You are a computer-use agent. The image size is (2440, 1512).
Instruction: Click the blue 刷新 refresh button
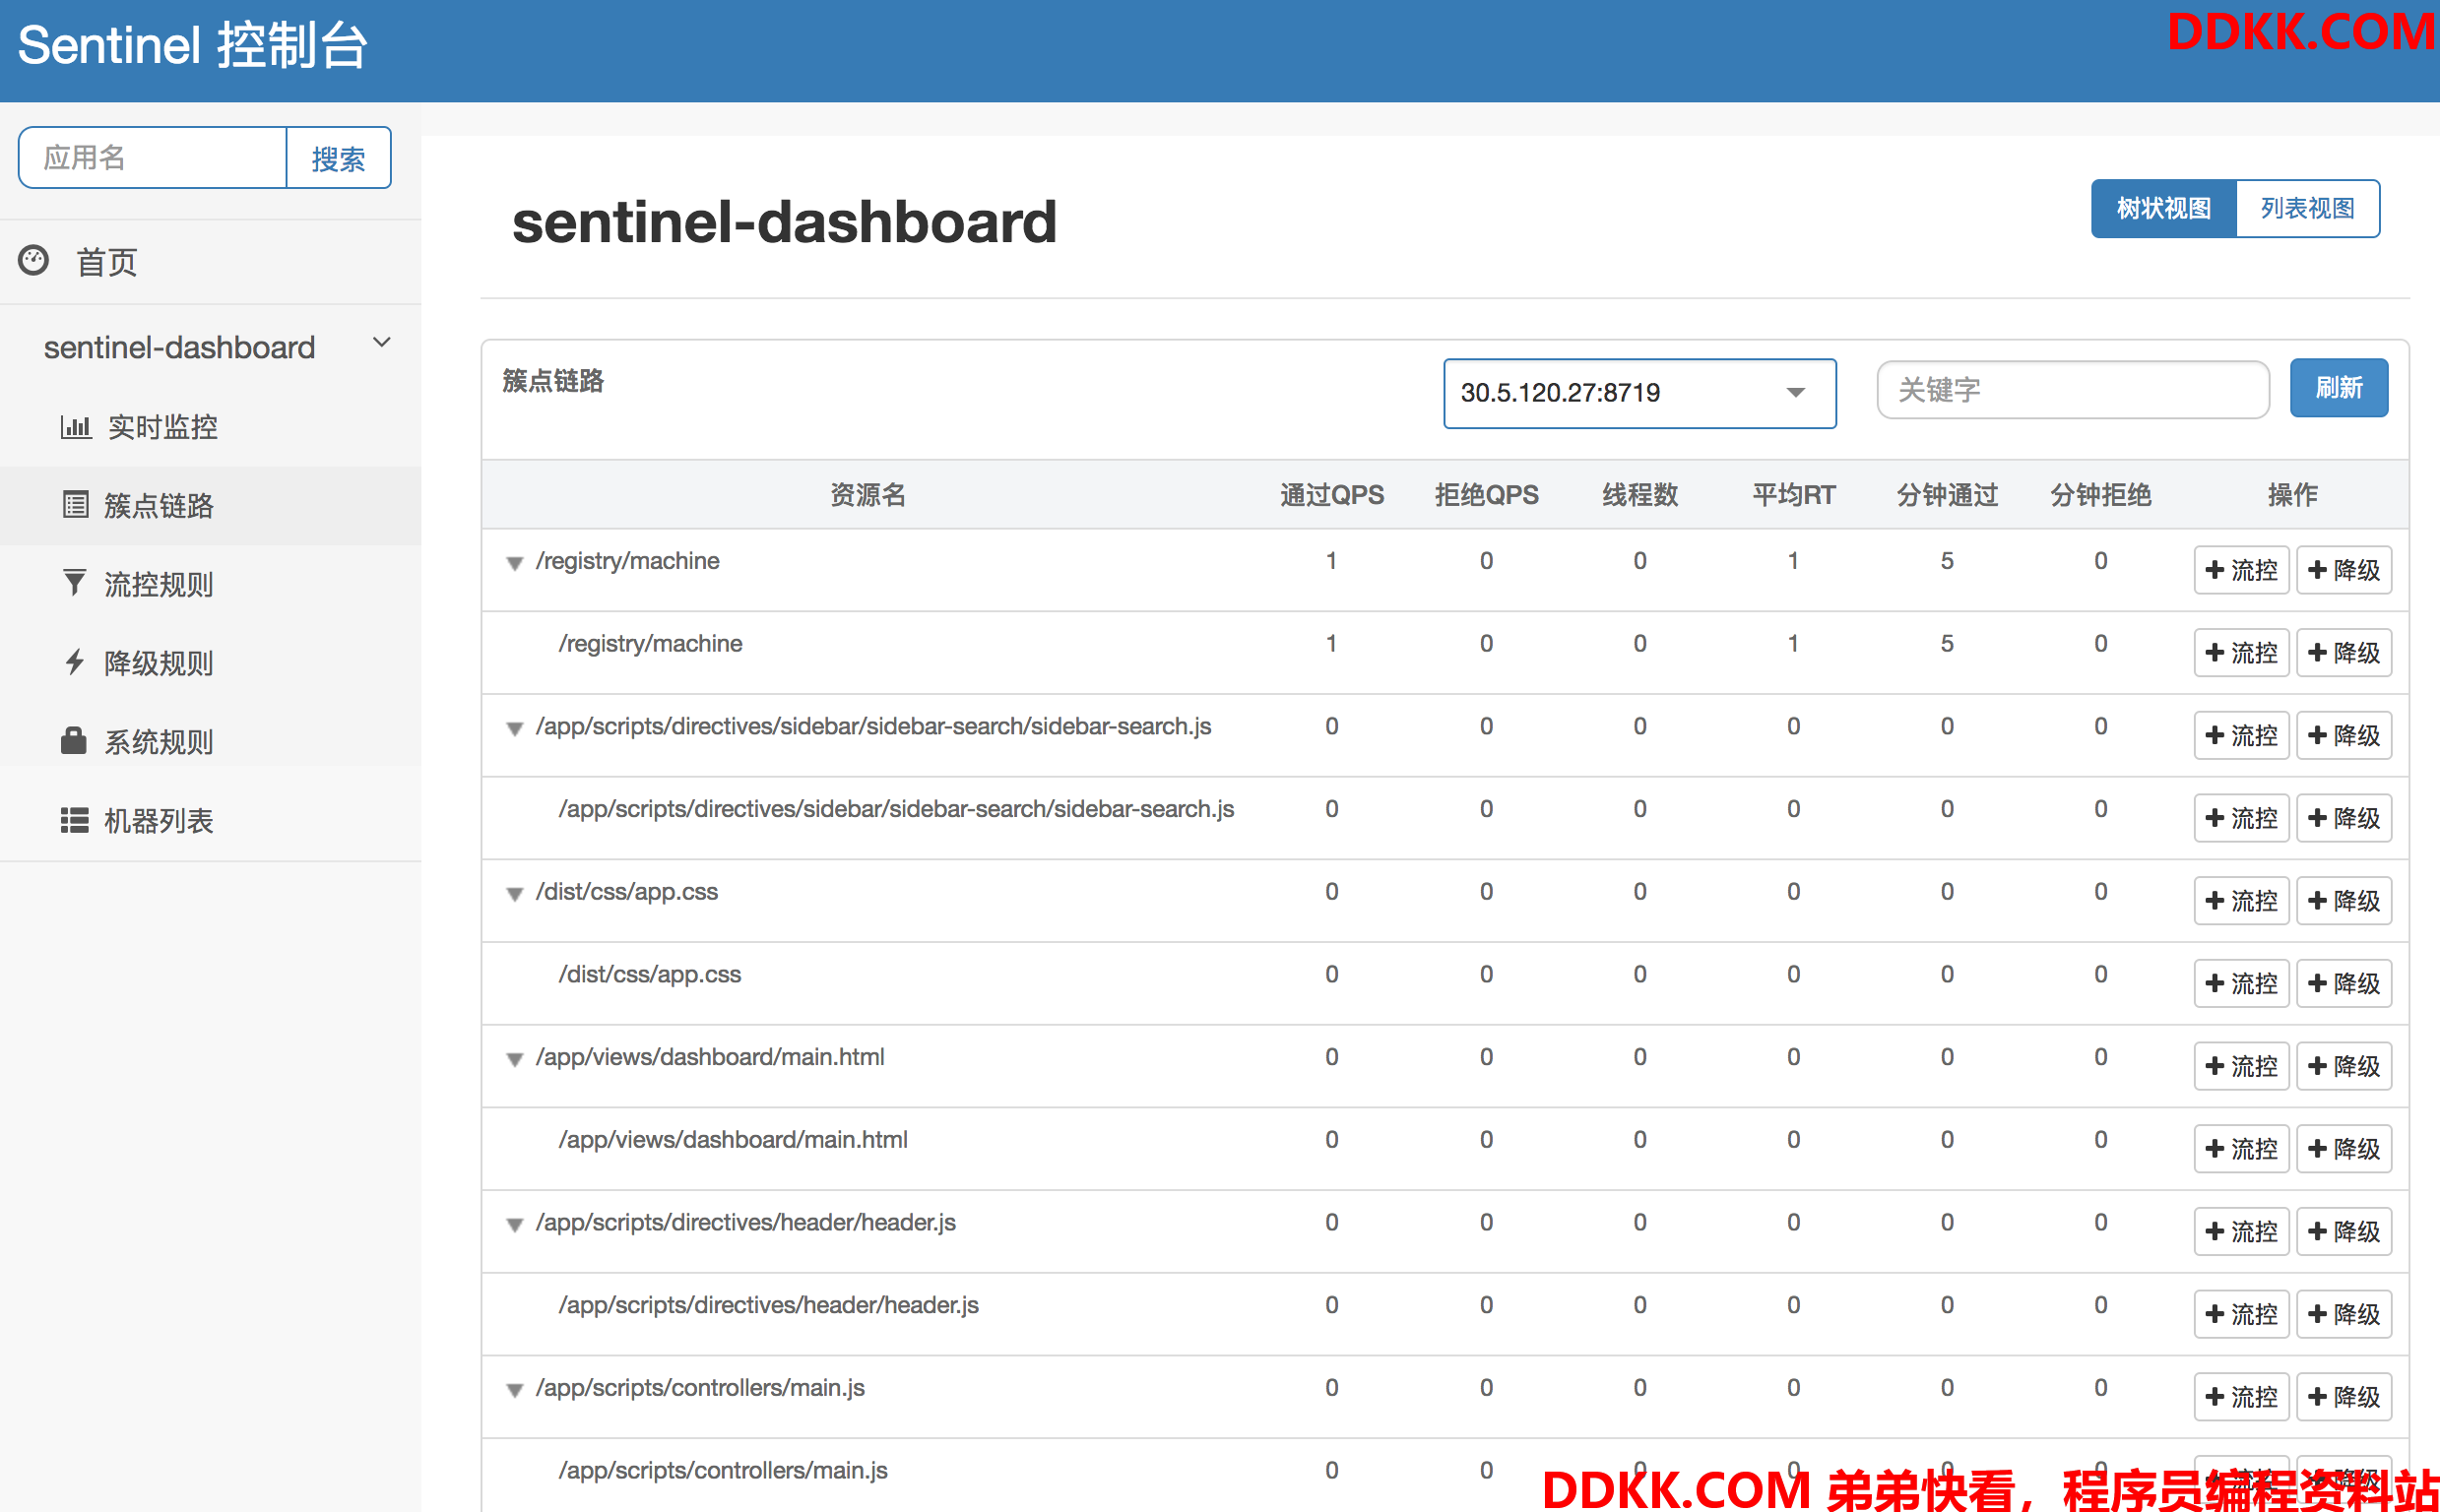2339,388
